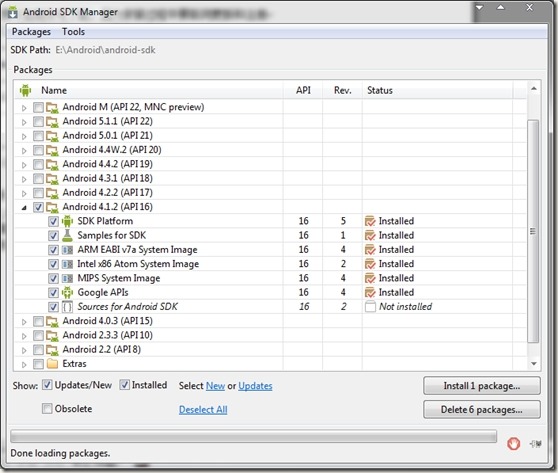Open the Packages menu
Viewport: 558px width, 473px height.
[x=31, y=32]
